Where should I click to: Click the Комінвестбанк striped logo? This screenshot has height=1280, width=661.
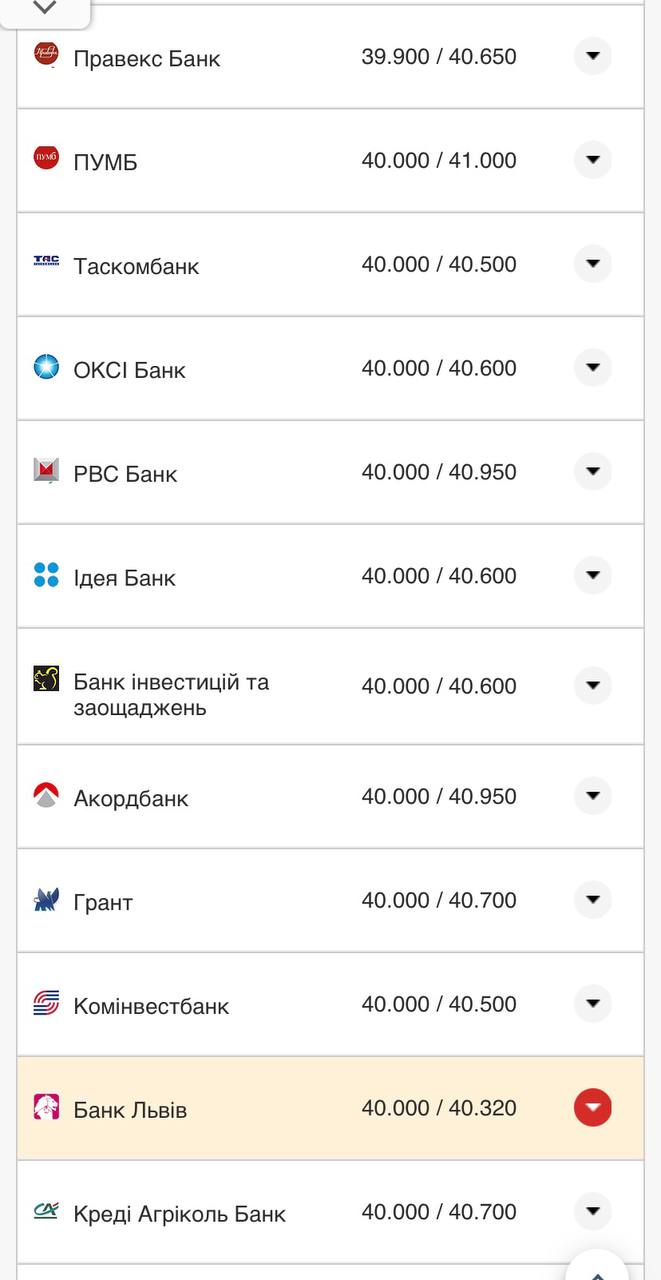[46, 1003]
